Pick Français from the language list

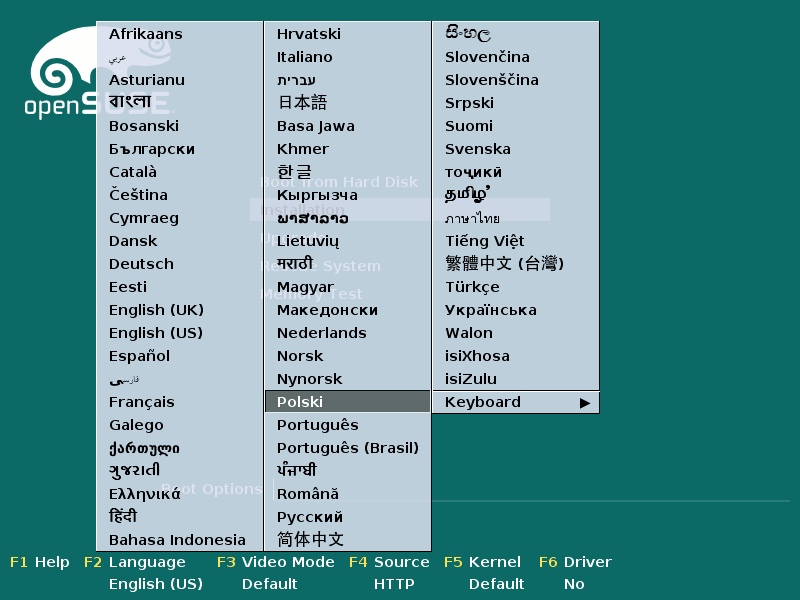tap(141, 402)
